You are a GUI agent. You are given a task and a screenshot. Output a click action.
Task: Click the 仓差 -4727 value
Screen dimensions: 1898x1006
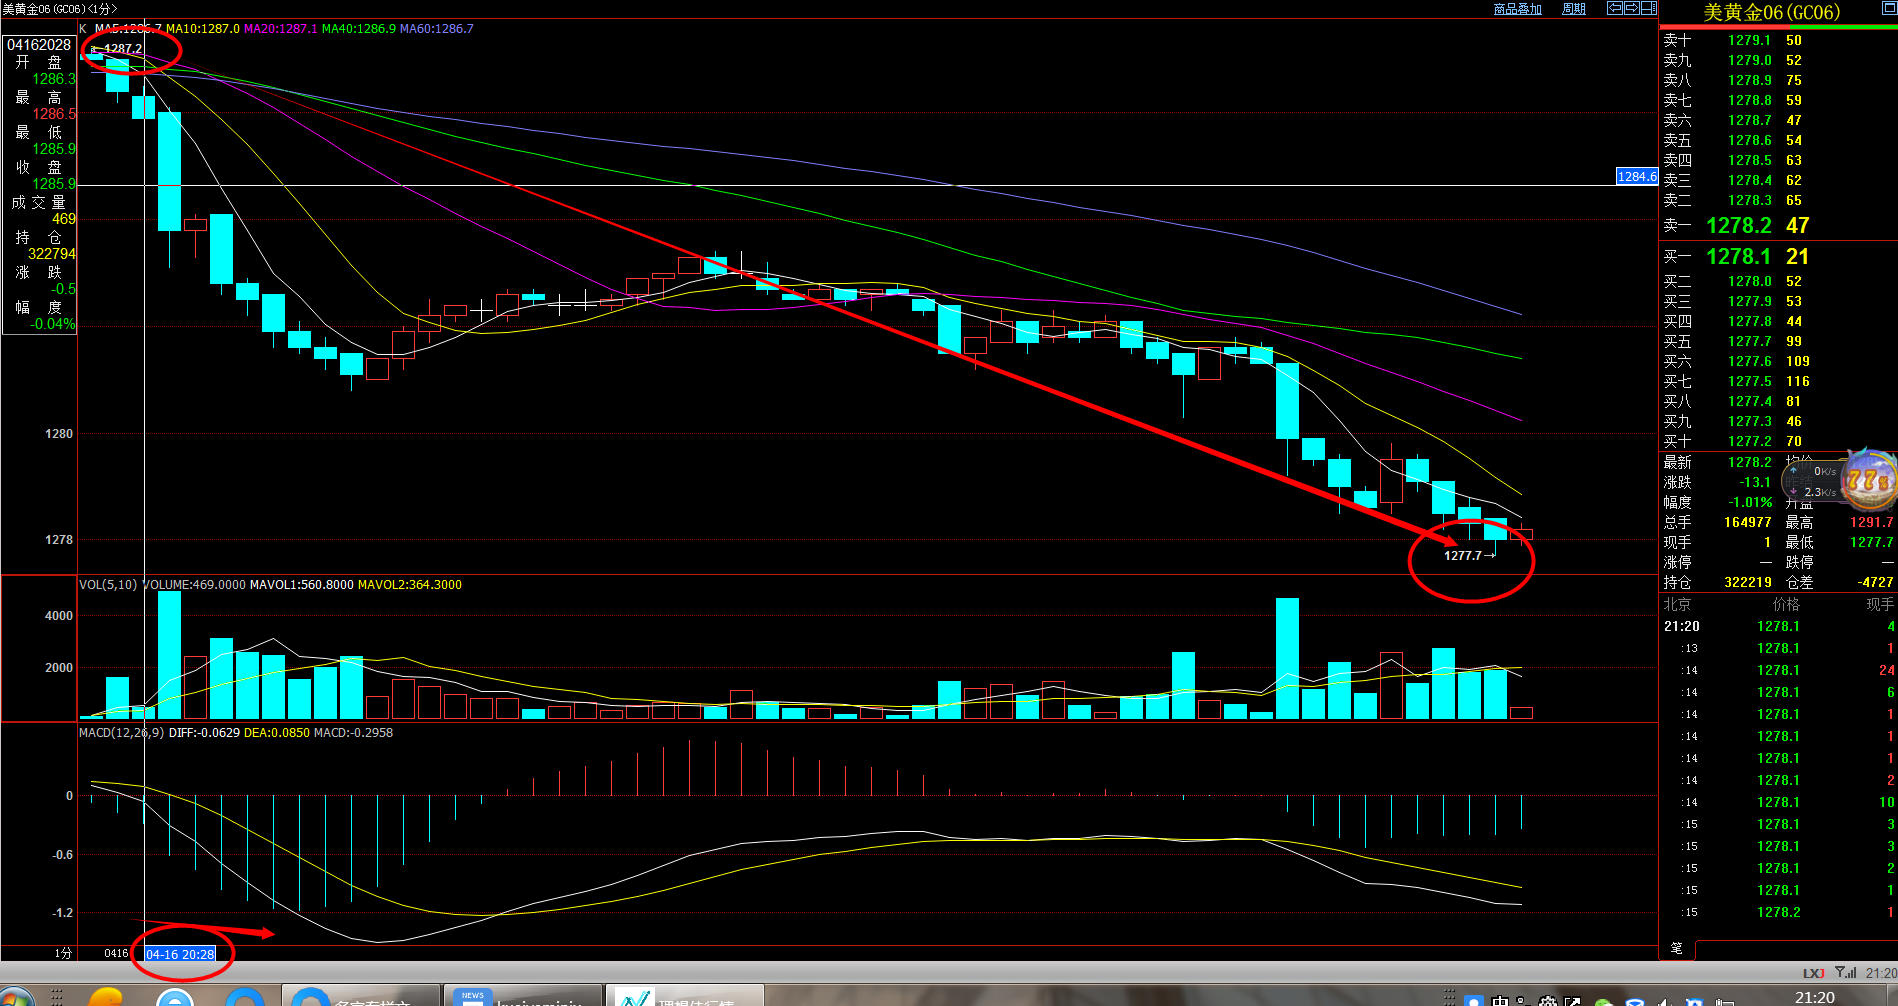[1875, 583]
